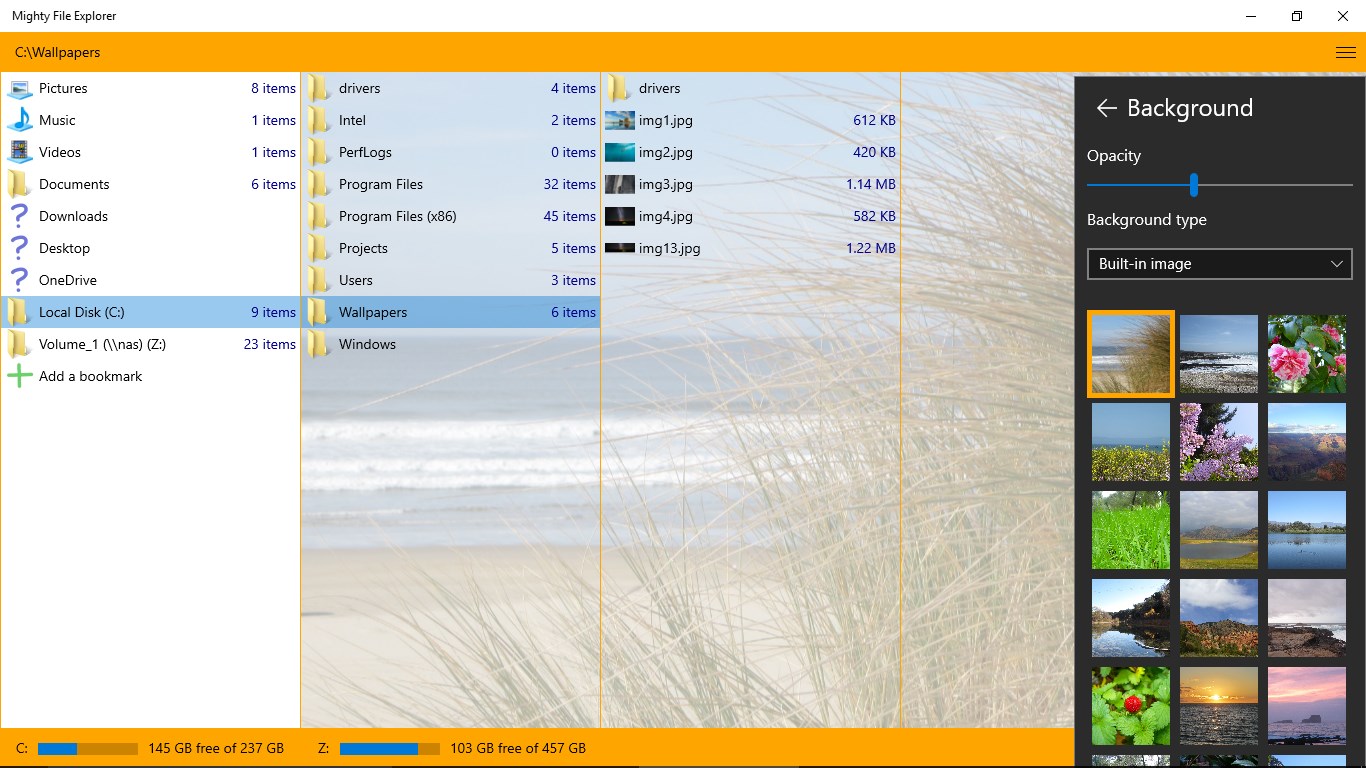Click the Videos film icon
The image size is (1366, 768).
tap(20, 152)
